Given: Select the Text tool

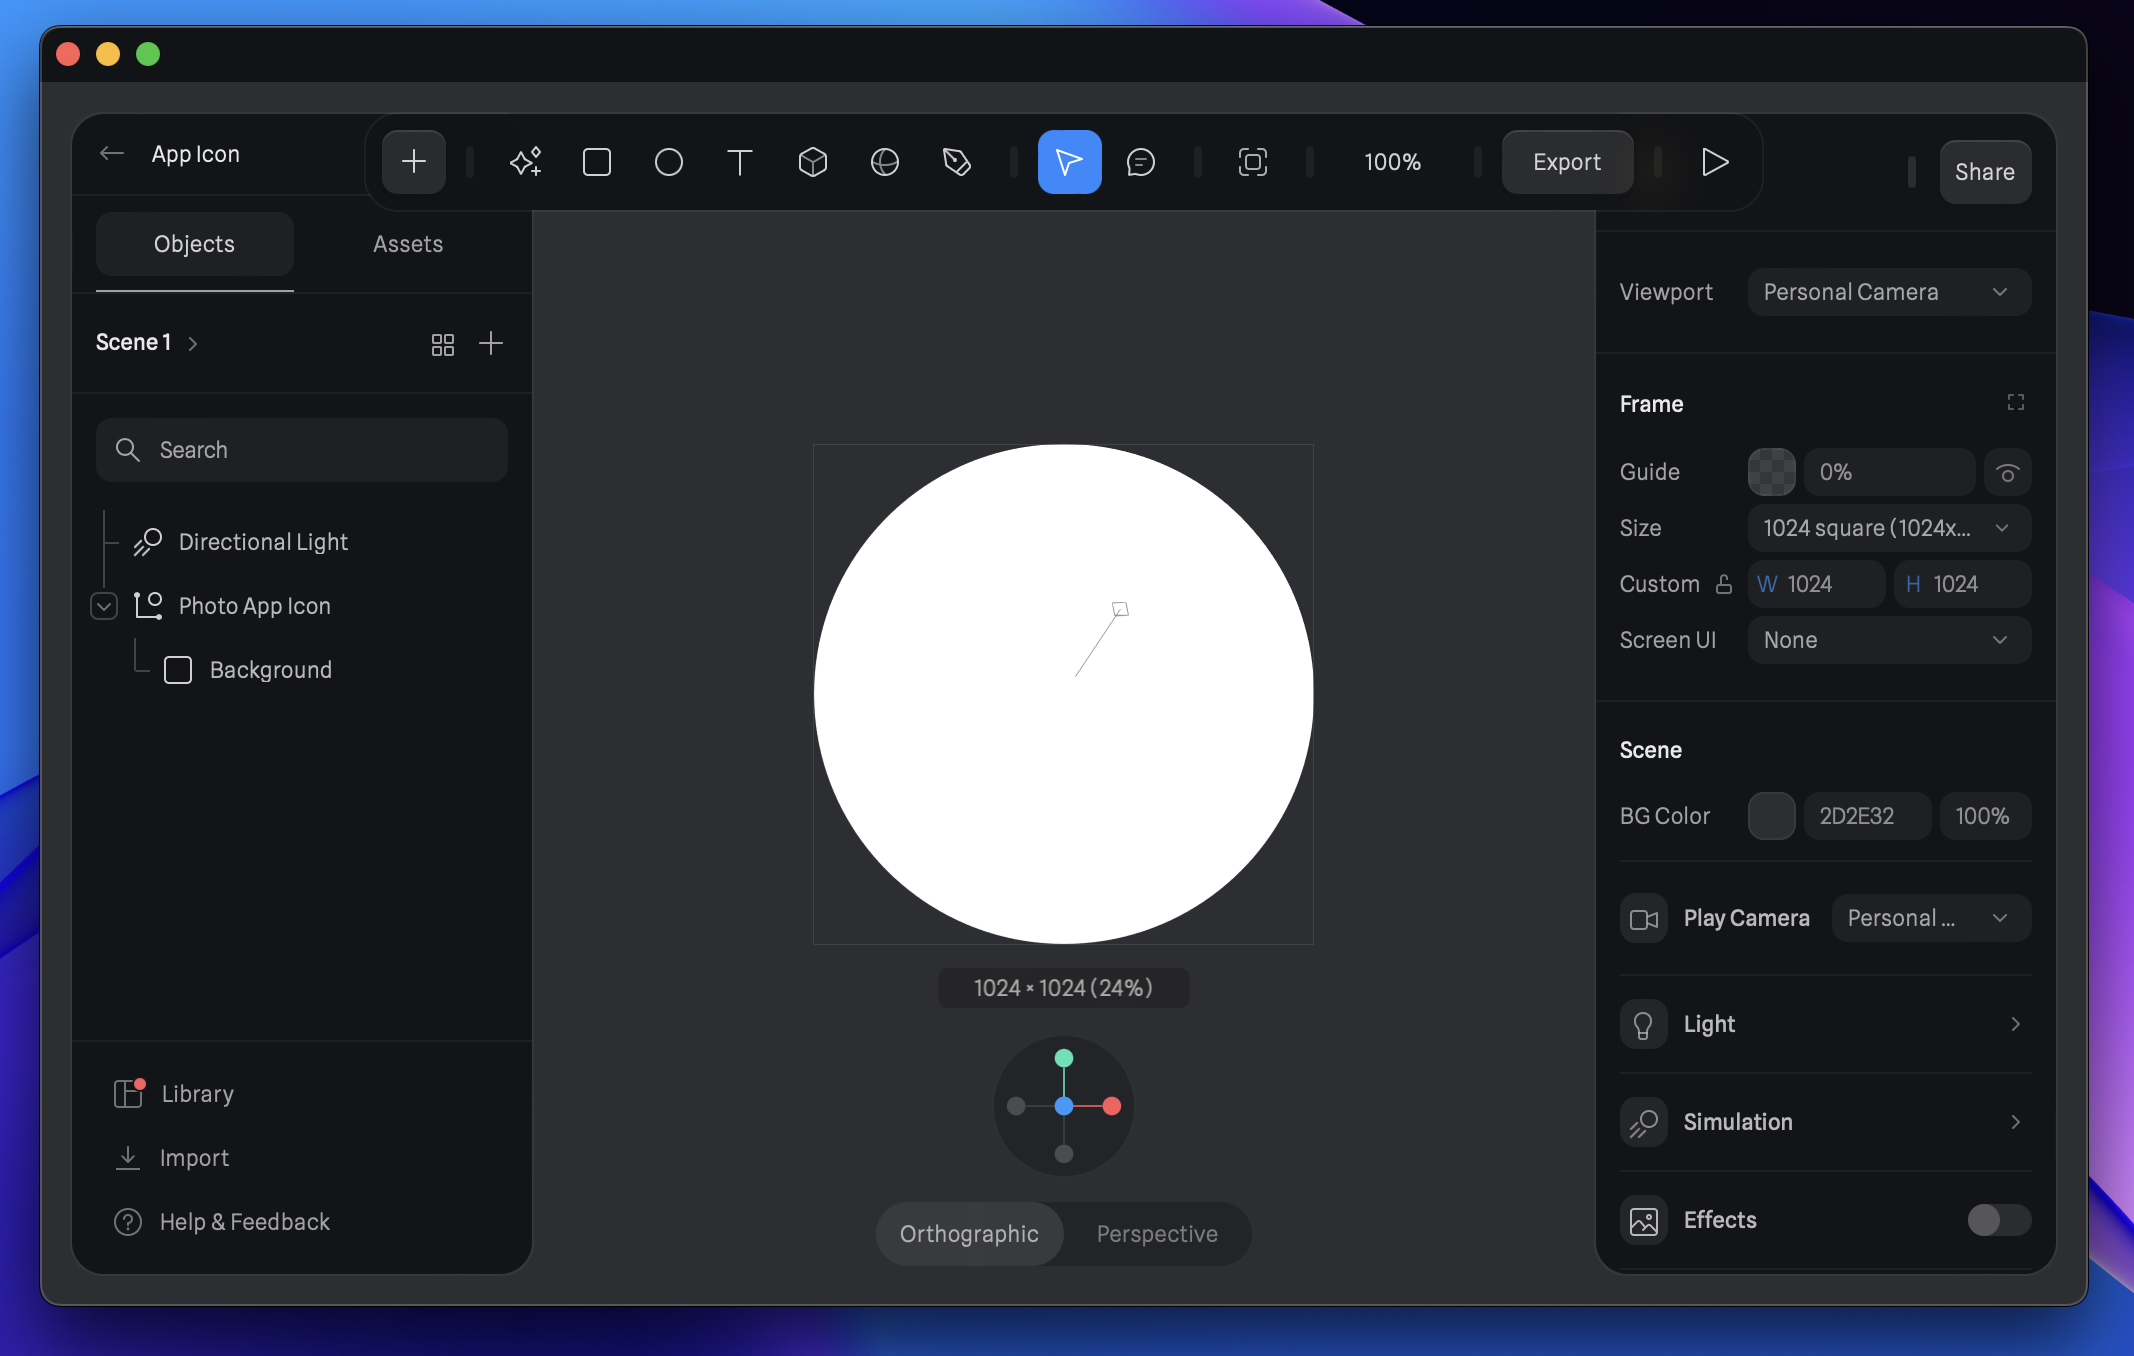Looking at the screenshot, I should click(739, 161).
